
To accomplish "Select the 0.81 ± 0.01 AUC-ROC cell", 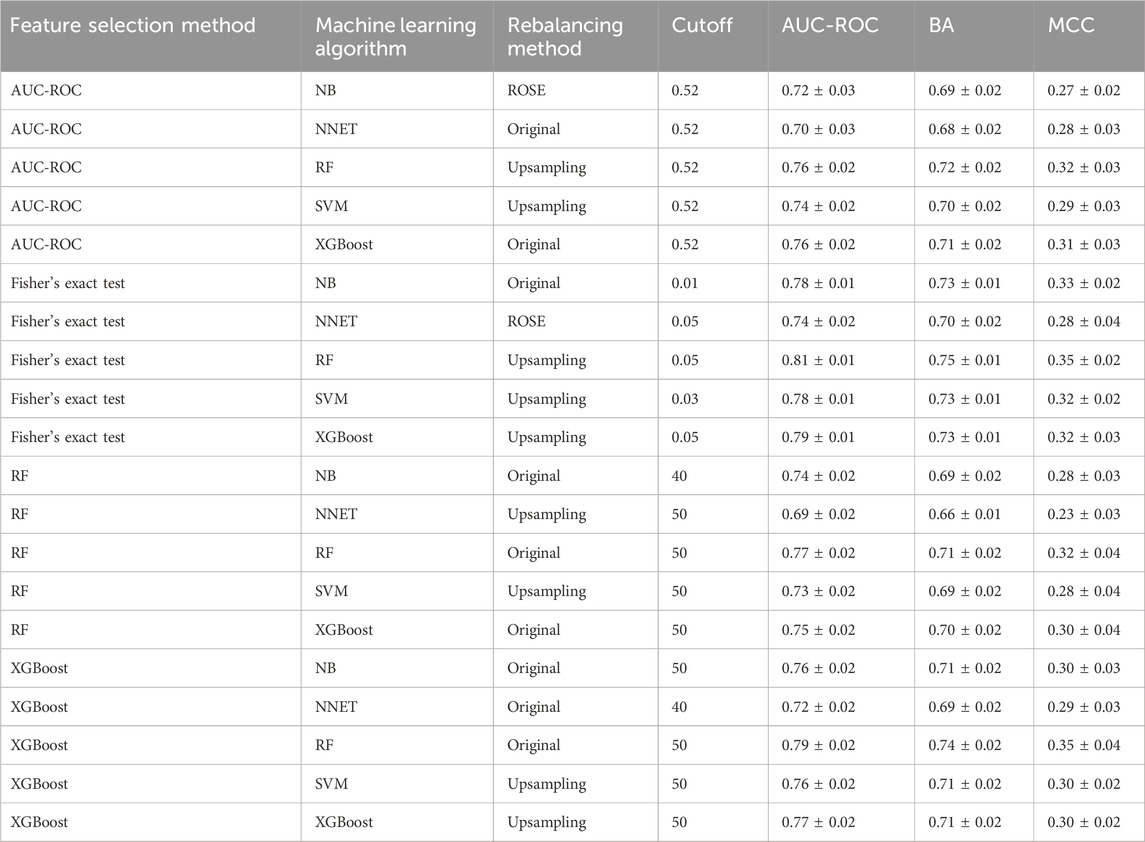I will pyautogui.click(x=818, y=360).
